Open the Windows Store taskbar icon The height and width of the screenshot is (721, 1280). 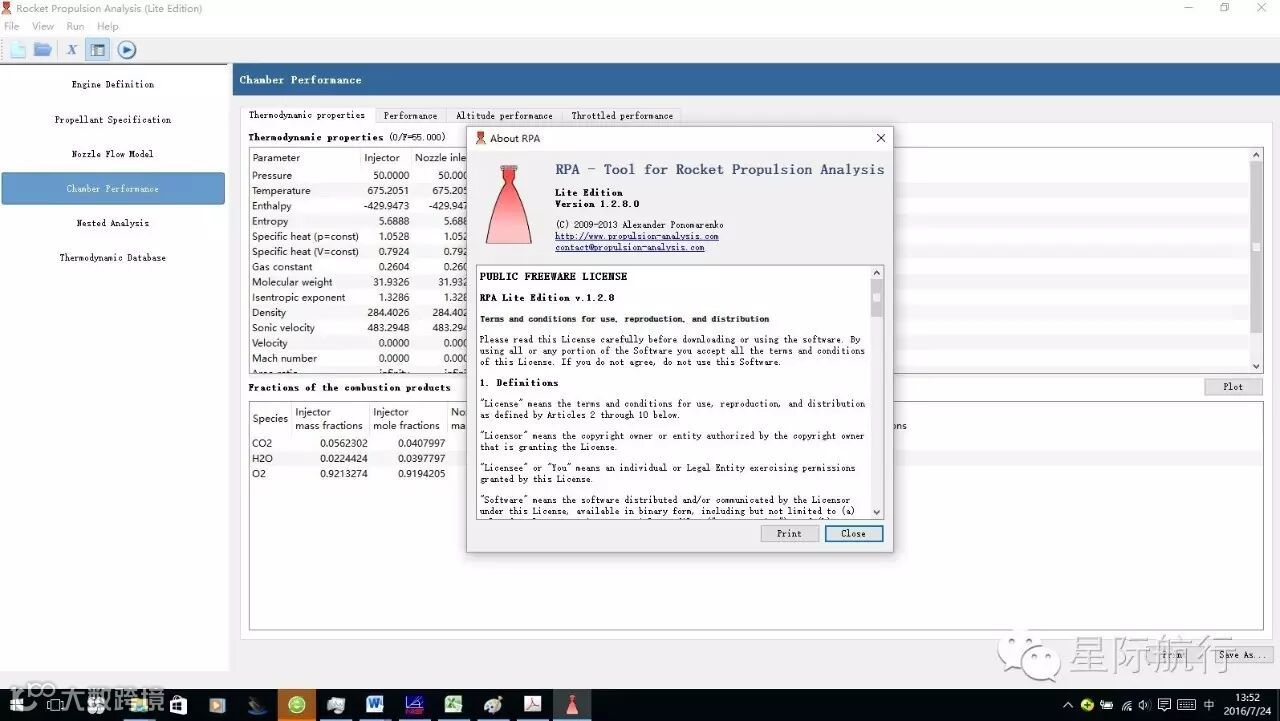(x=178, y=705)
